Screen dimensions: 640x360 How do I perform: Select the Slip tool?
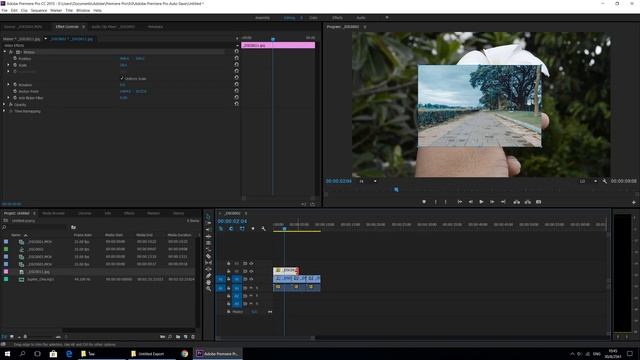click(x=209, y=262)
